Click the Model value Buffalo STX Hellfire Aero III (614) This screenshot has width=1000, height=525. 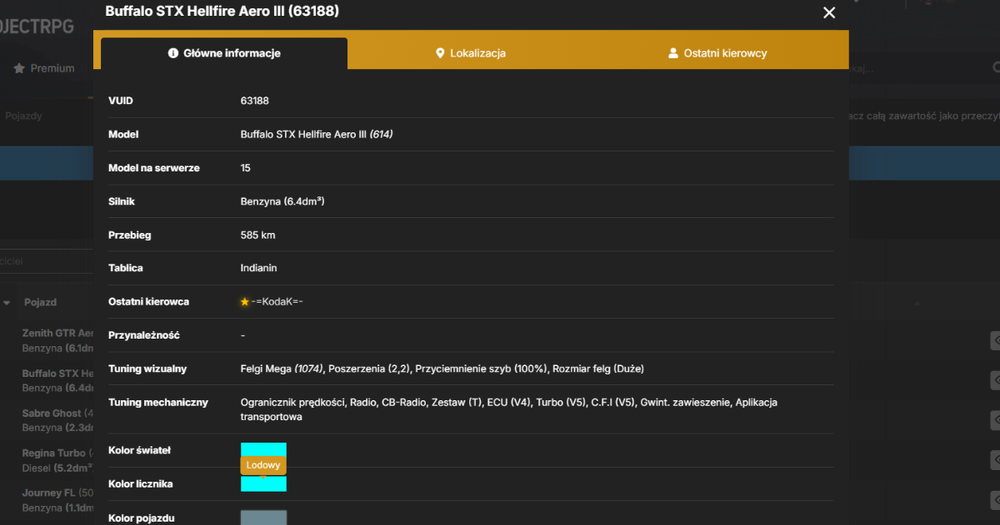tap(316, 134)
